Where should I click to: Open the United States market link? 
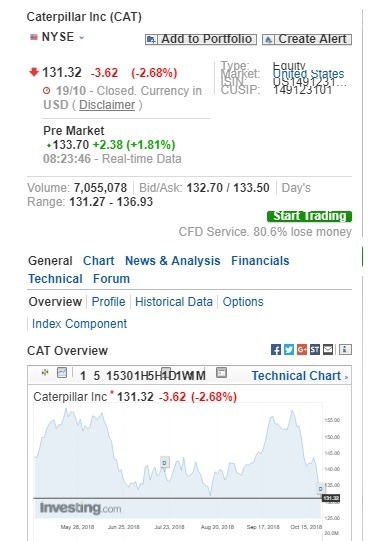(x=309, y=73)
